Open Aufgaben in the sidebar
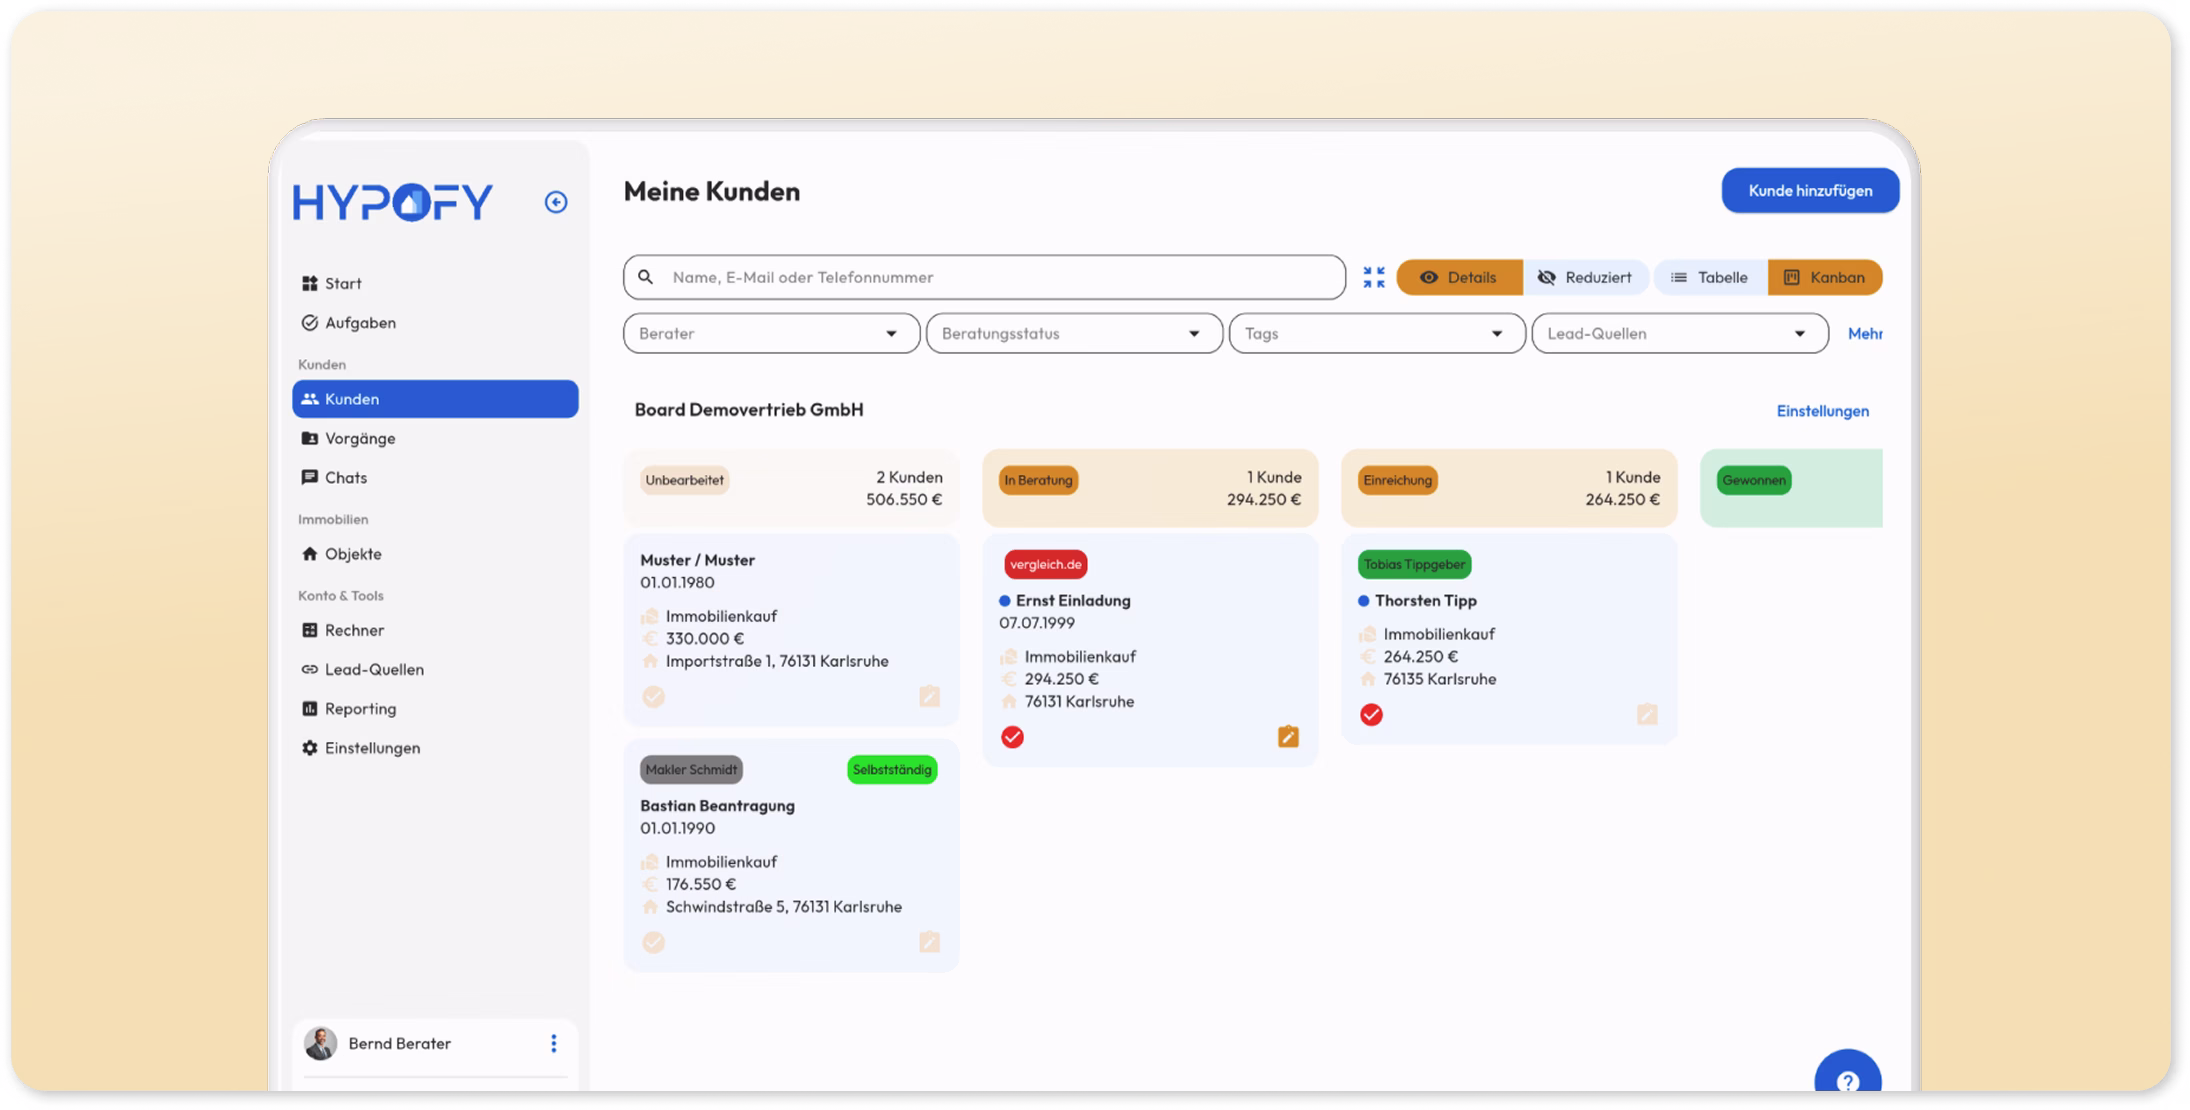This screenshot has width=2190, height=1110. 435,323
